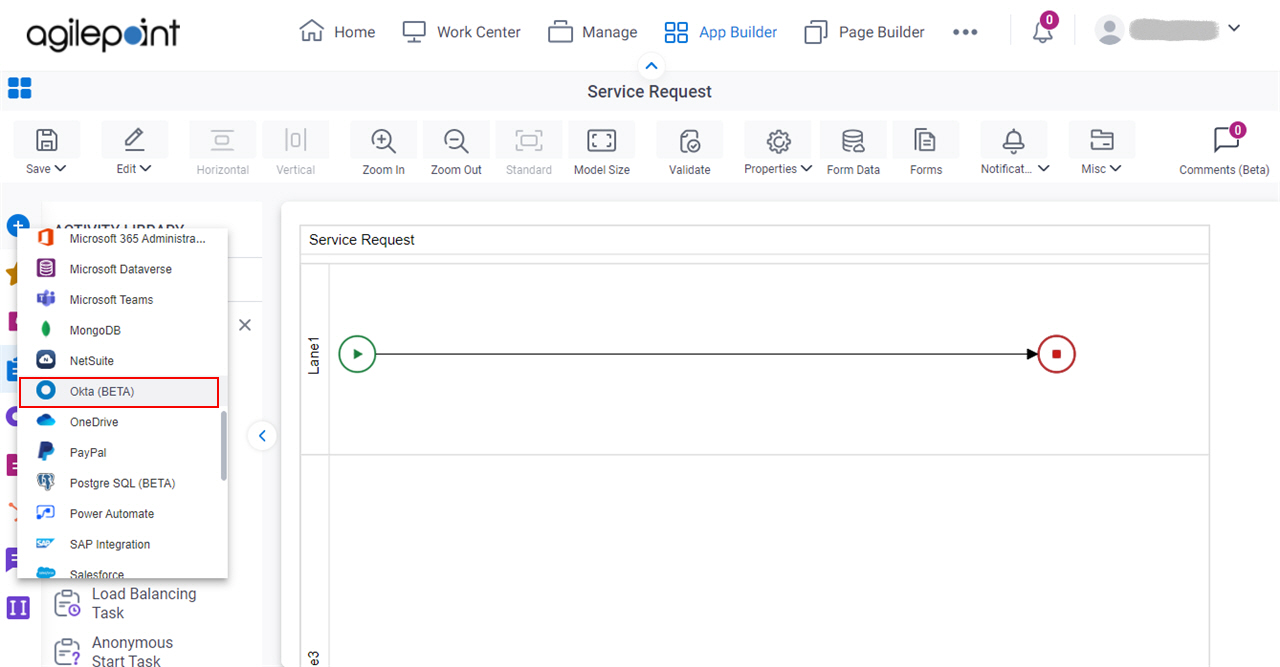Click the purple bottom sidebar icon

pos(18,607)
